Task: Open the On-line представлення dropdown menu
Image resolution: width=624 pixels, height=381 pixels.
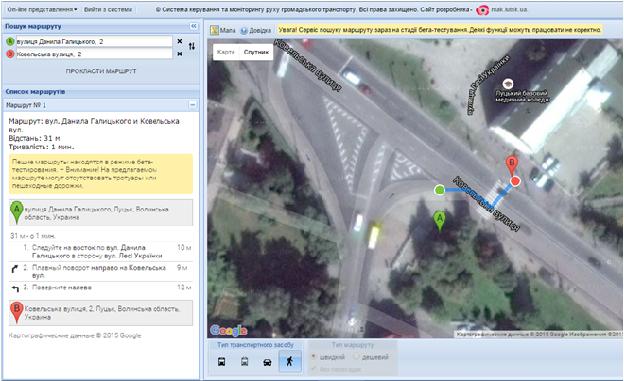Action: coord(43,9)
